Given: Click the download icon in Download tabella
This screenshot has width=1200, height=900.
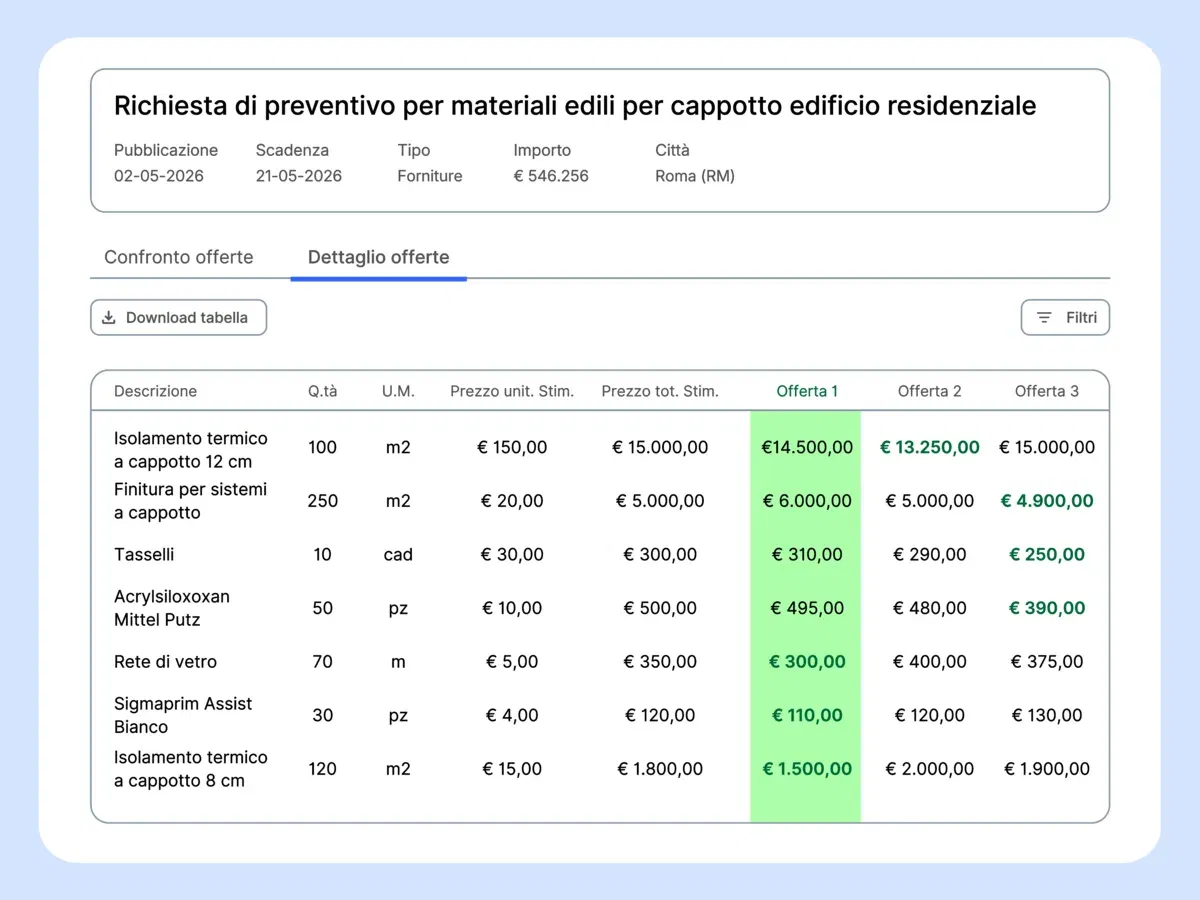Looking at the screenshot, I should coord(109,317).
